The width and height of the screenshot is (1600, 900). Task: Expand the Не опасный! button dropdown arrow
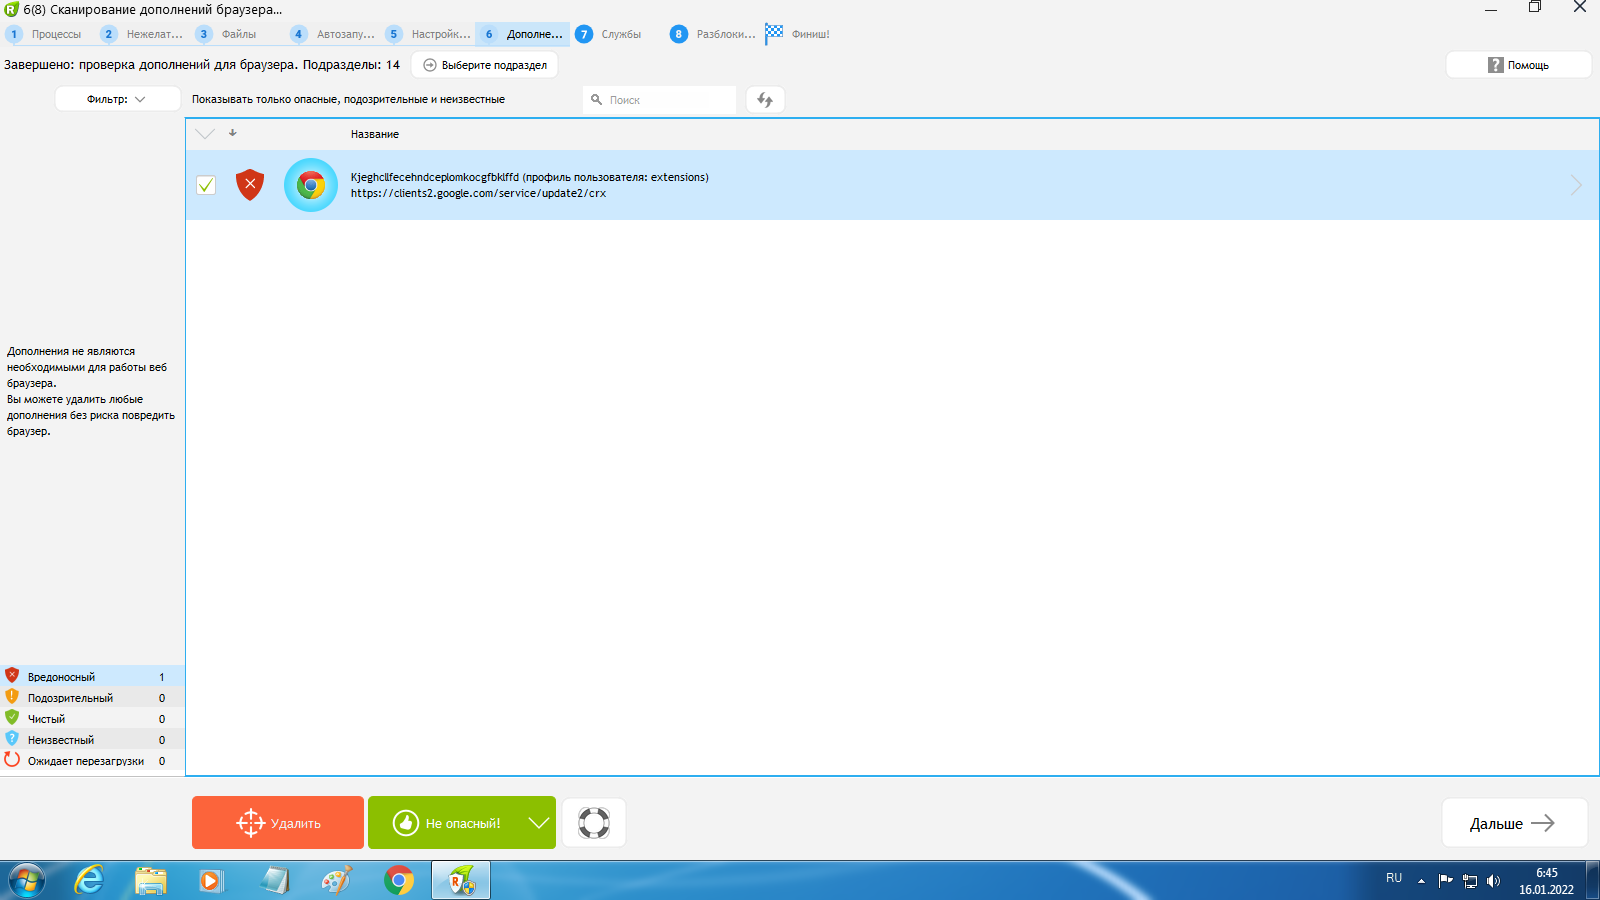point(539,823)
